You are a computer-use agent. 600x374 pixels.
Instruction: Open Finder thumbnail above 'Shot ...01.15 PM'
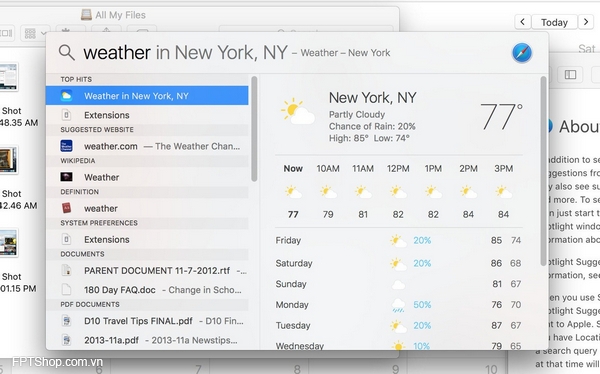8,243
